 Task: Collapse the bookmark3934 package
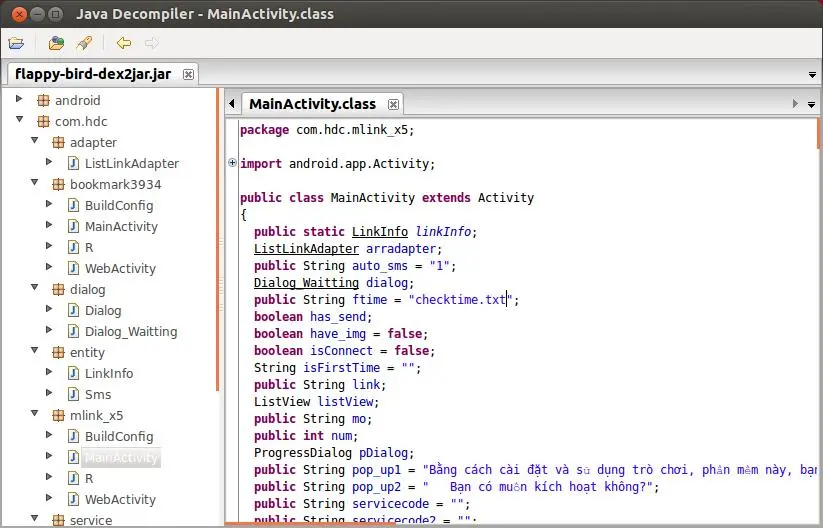pyautogui.click(x=35, y=183)
